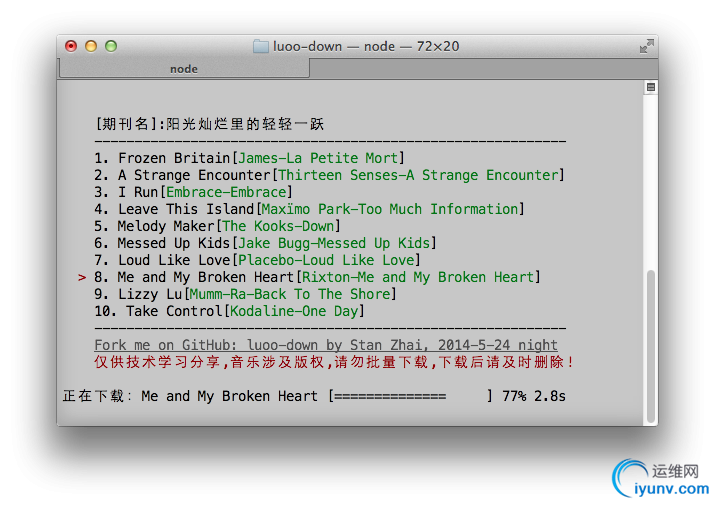This screenshot has height=505, width=715.
Task: Select track 10 Take Control
Action: pyautogui.click(x=229, y=311)
